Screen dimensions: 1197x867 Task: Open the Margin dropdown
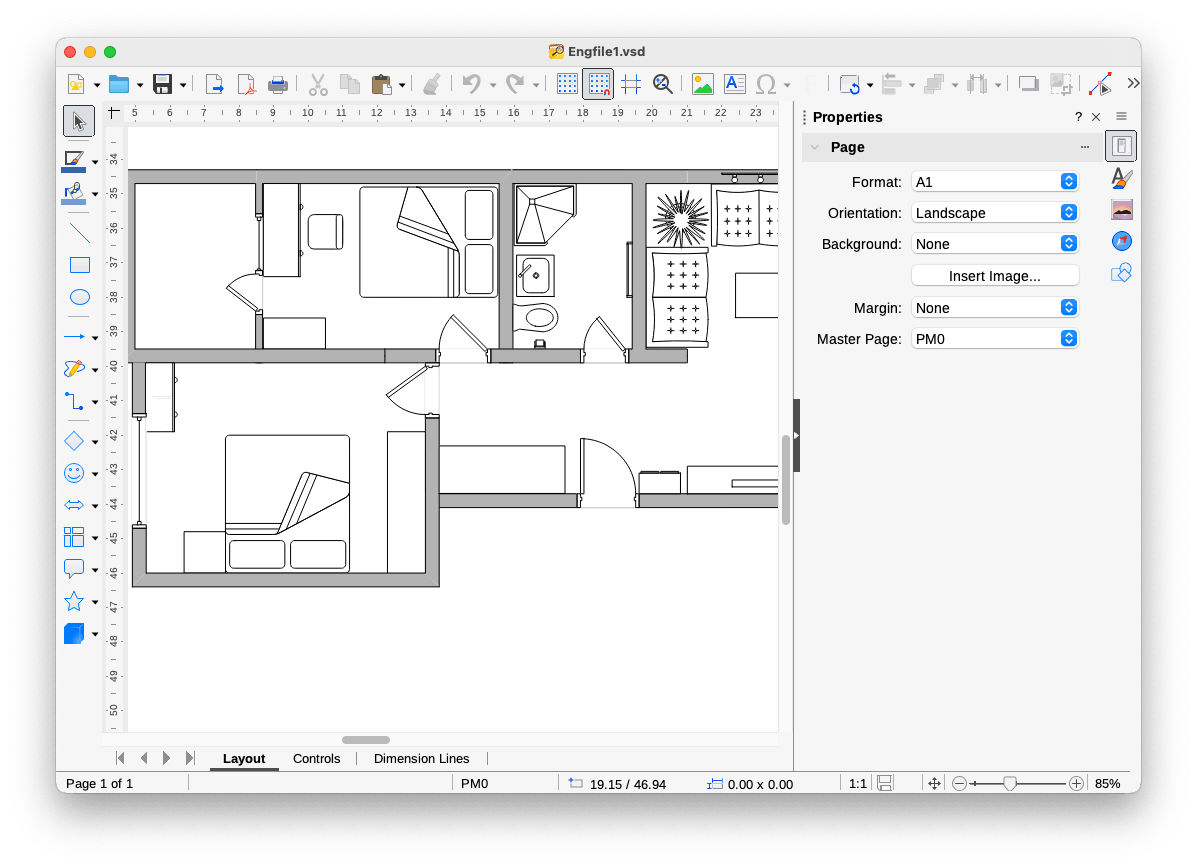[x=995, y=308]
